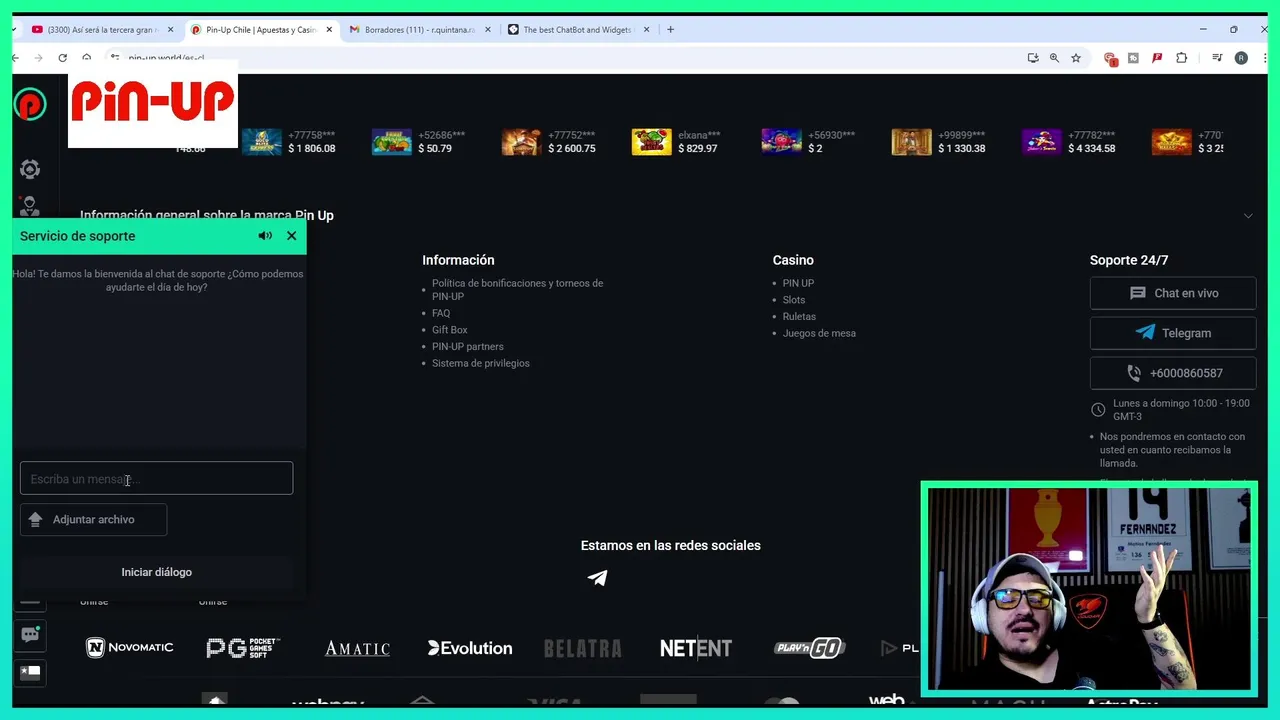Switch to The best ChatBot and Widgets tab
1280x720 pixels.
tap(578, 30)
